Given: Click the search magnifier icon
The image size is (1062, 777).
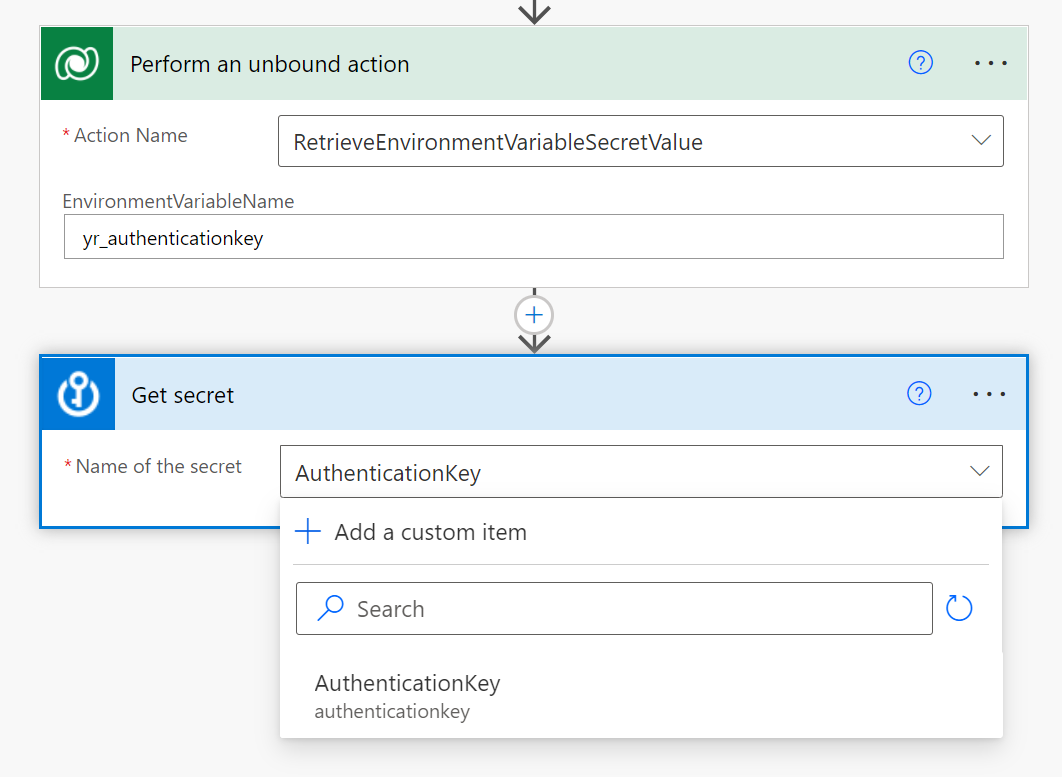Looking at the screenshot, I should click(x=330, y=608).
